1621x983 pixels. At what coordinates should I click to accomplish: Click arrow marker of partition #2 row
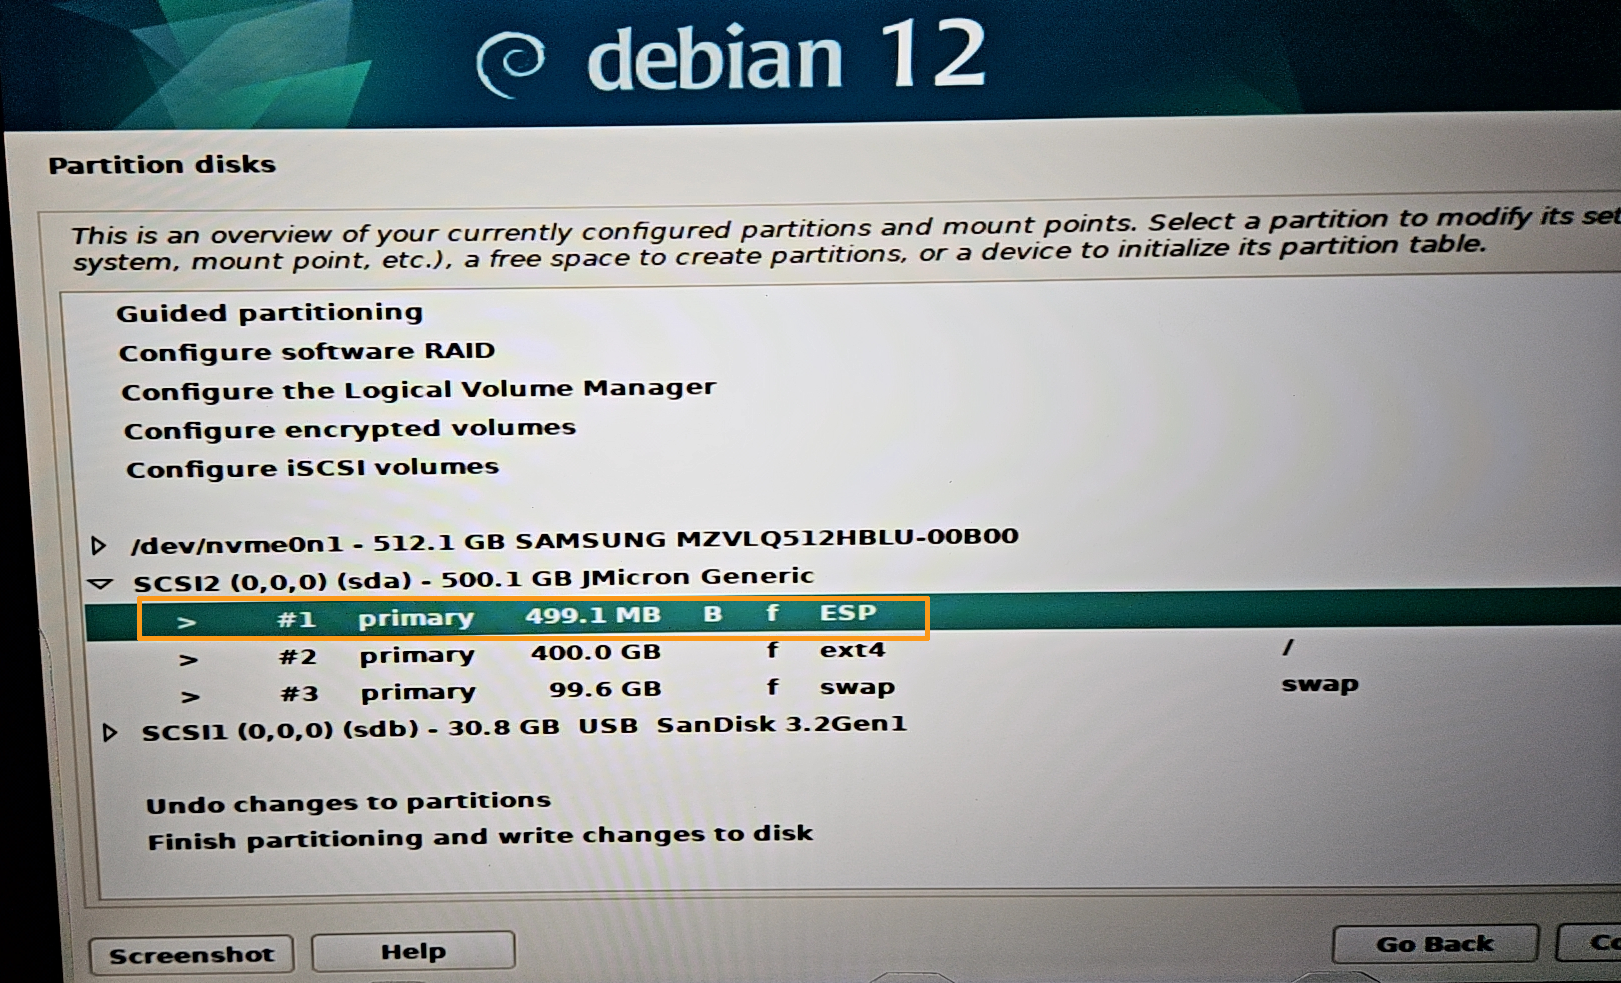click(x=188, y=660)
